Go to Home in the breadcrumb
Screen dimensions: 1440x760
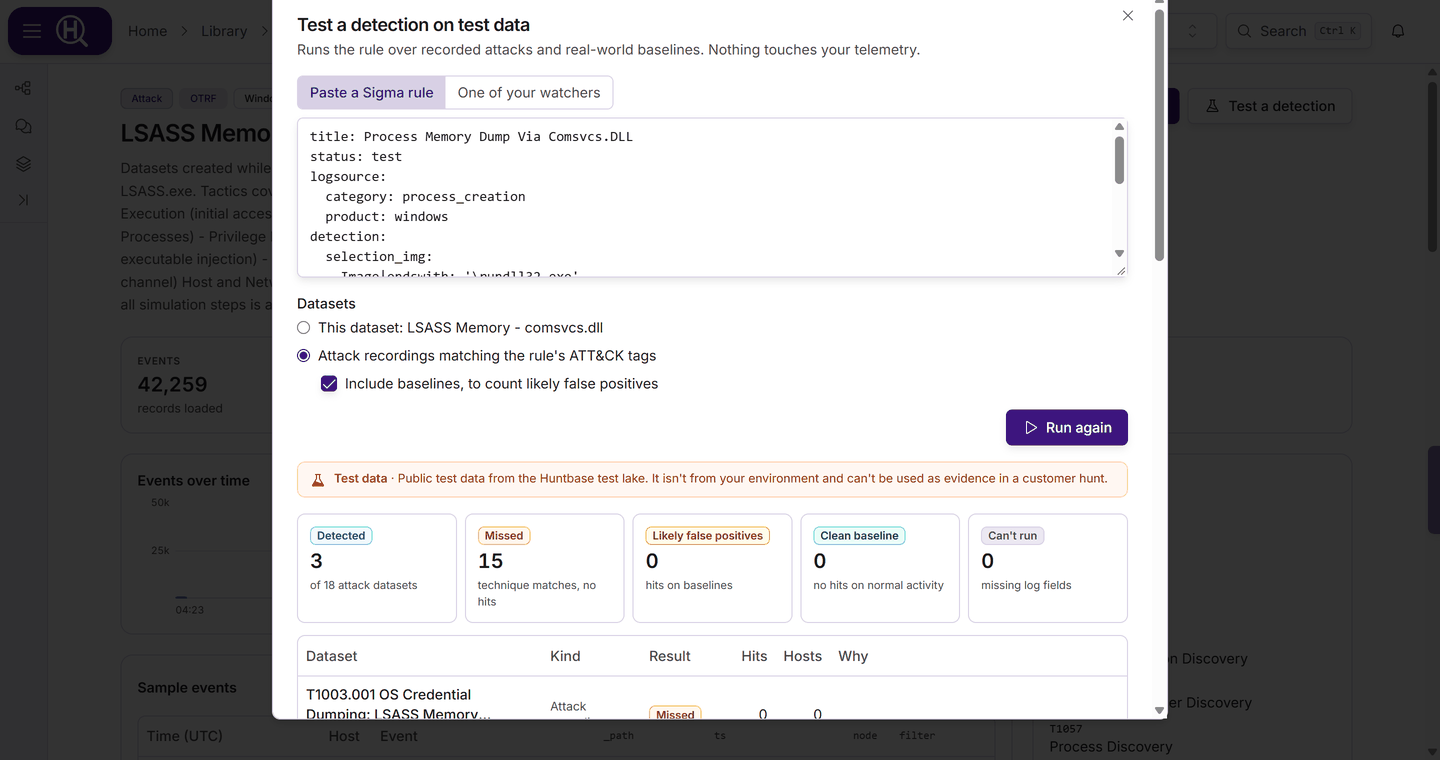(148, 31)
